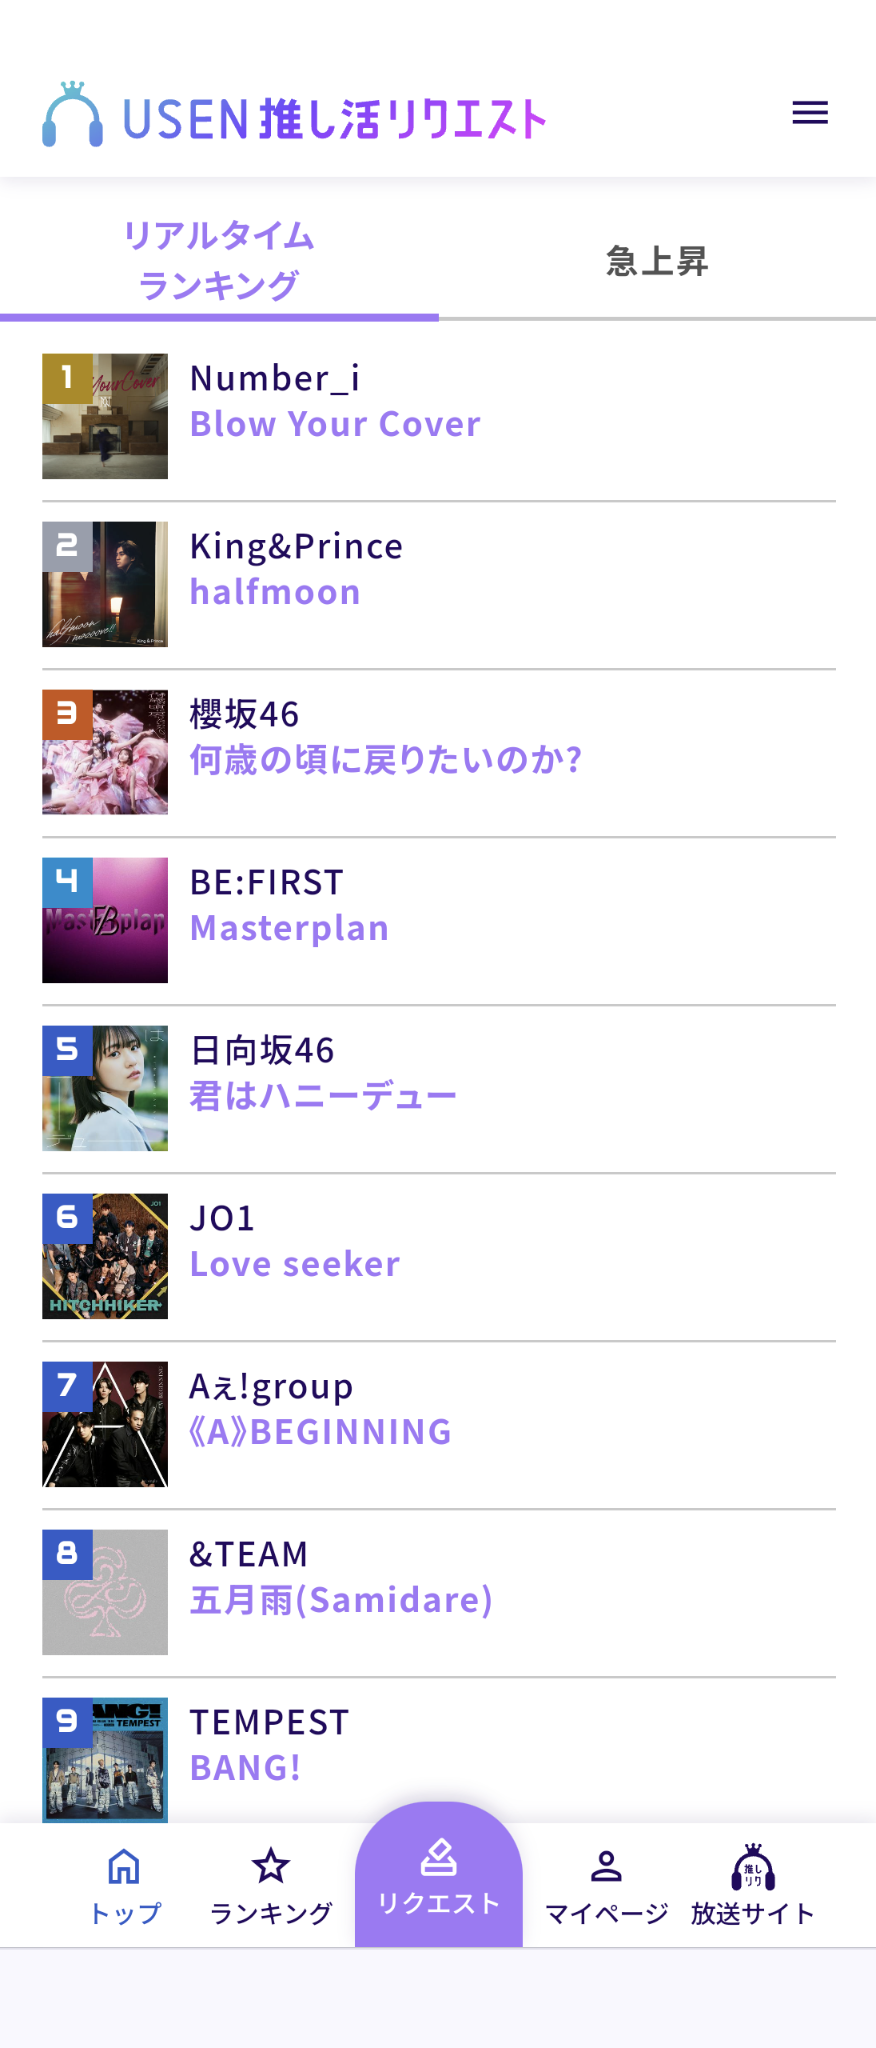
Task: Tap the 日向坂46 album cover thumbnail
Action: pyautogui.click(x=105, y=1088)
